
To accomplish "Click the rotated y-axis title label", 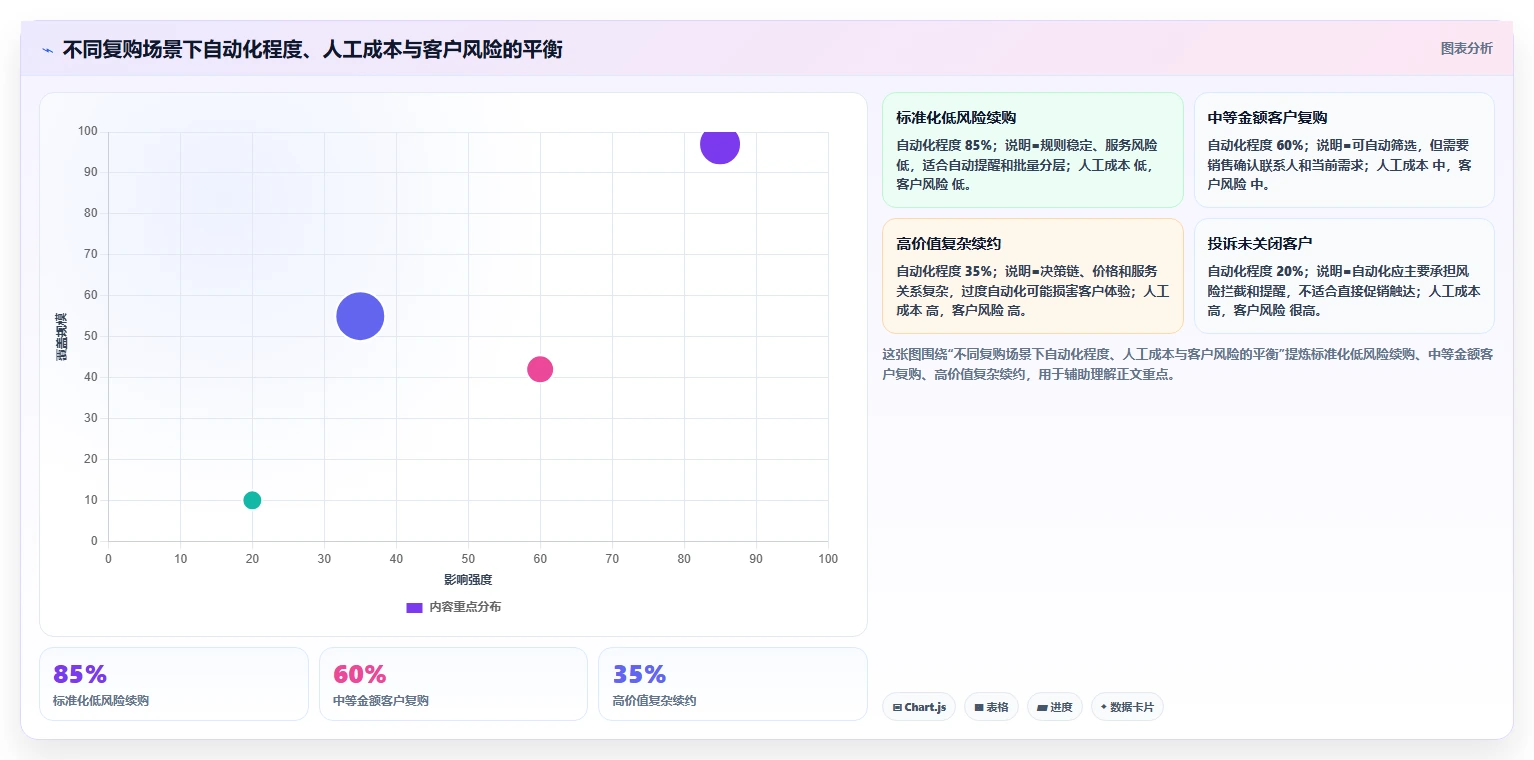I will 62,336.
